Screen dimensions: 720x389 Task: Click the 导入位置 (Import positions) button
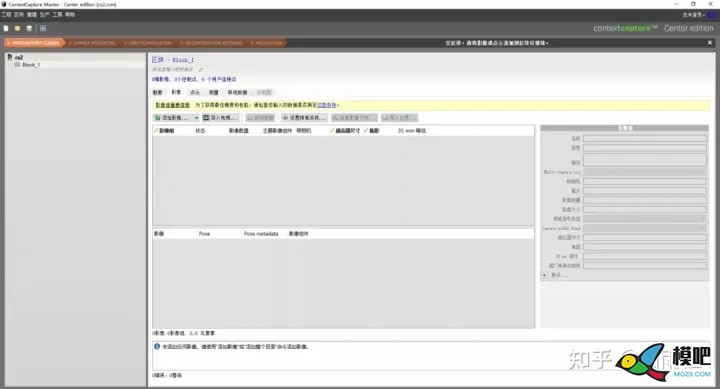tap(399, 118)
